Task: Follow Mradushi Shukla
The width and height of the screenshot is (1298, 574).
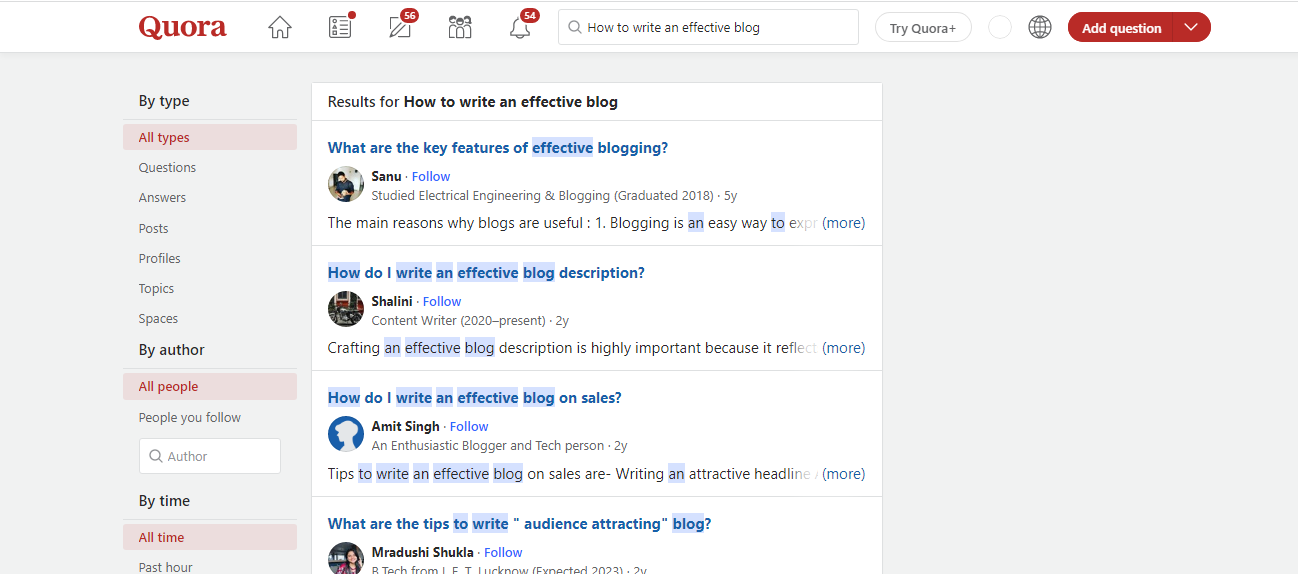Action: [503, 552]
